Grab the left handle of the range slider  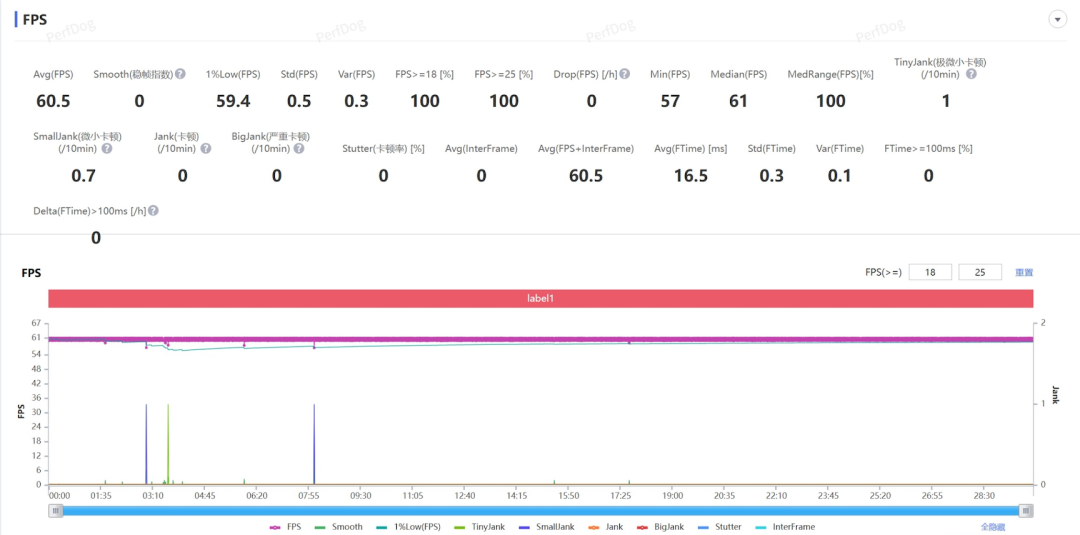pos(56,510)
